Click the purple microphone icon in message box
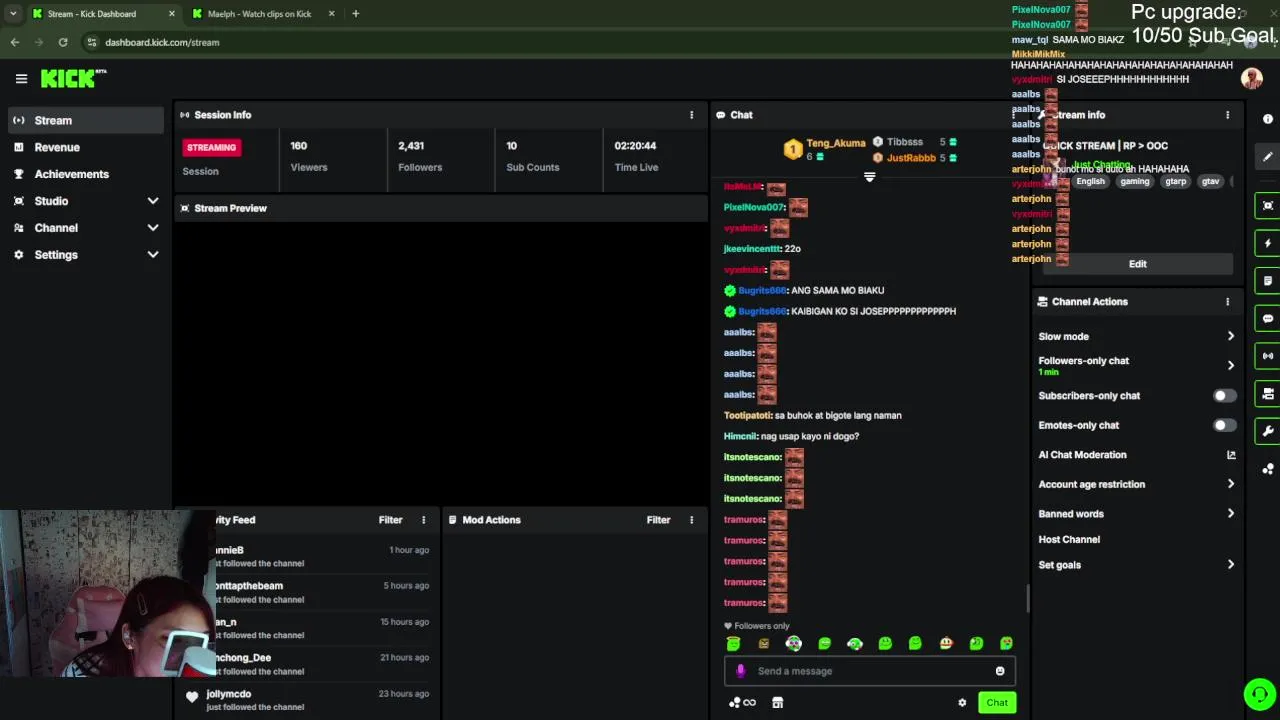Screen dimensions: 1280x720 (740, 671)
